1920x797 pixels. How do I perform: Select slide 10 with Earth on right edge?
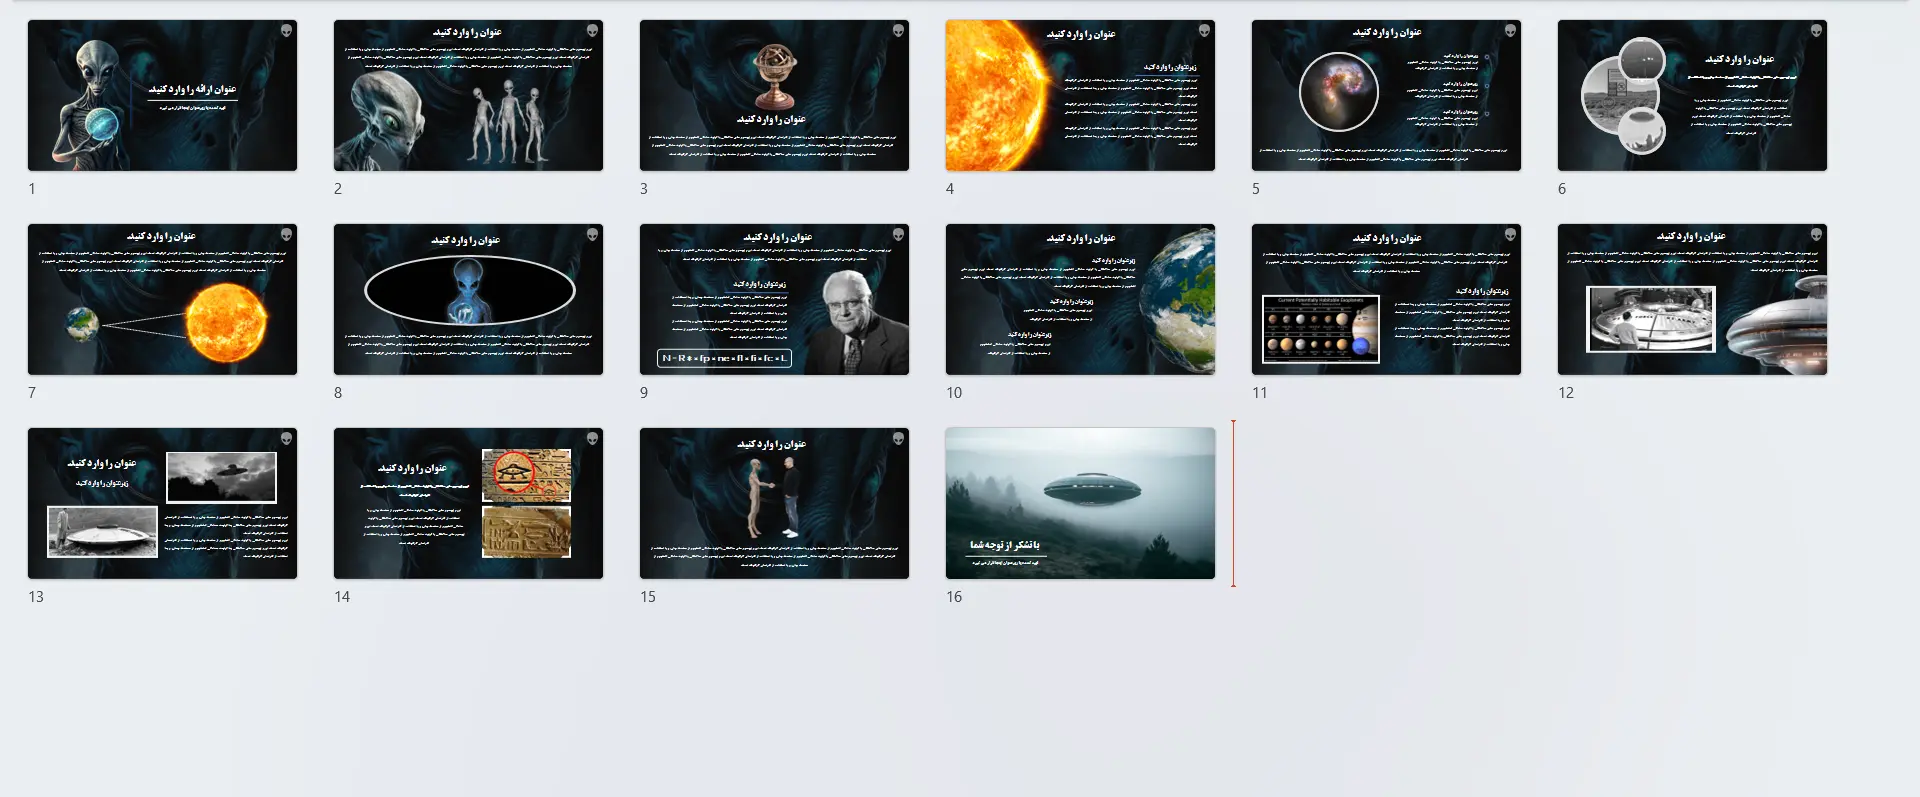click(1080, 299)
